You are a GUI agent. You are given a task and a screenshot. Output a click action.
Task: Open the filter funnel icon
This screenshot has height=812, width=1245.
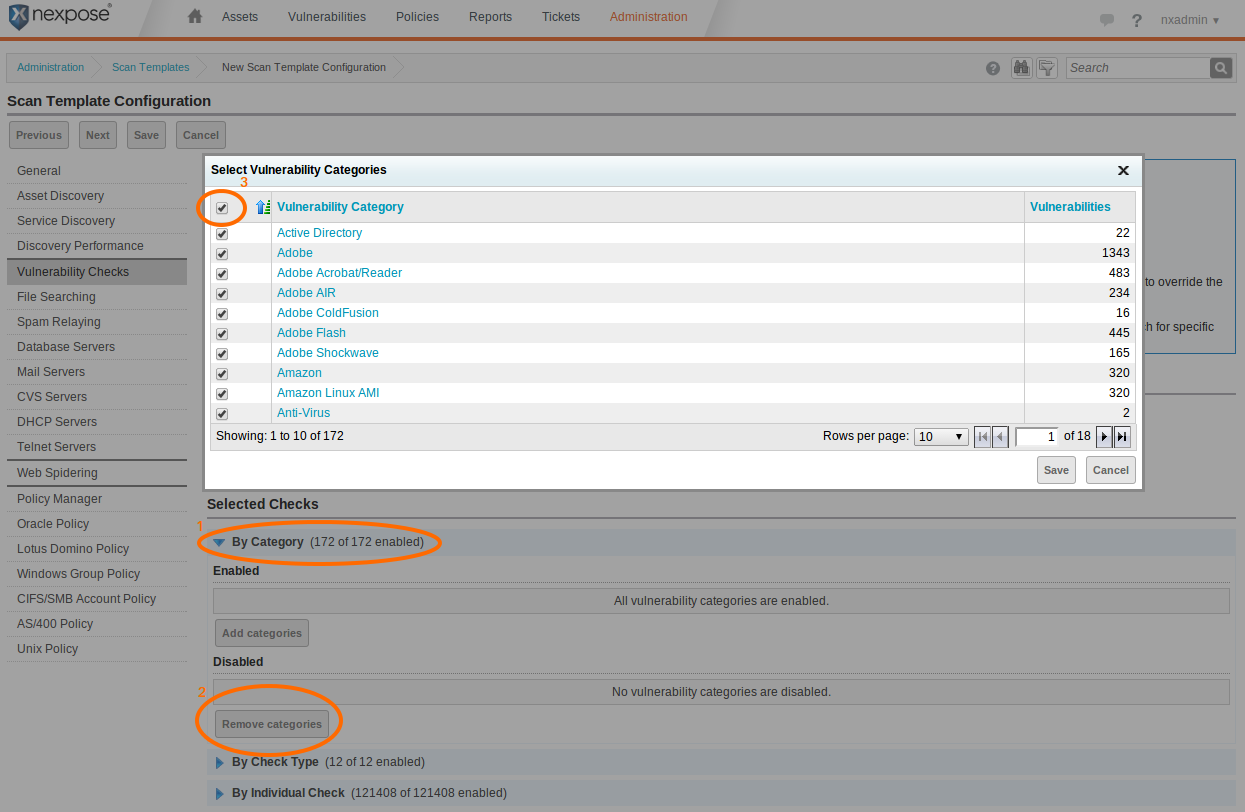pyautogui.click(x=1046, y=68)
